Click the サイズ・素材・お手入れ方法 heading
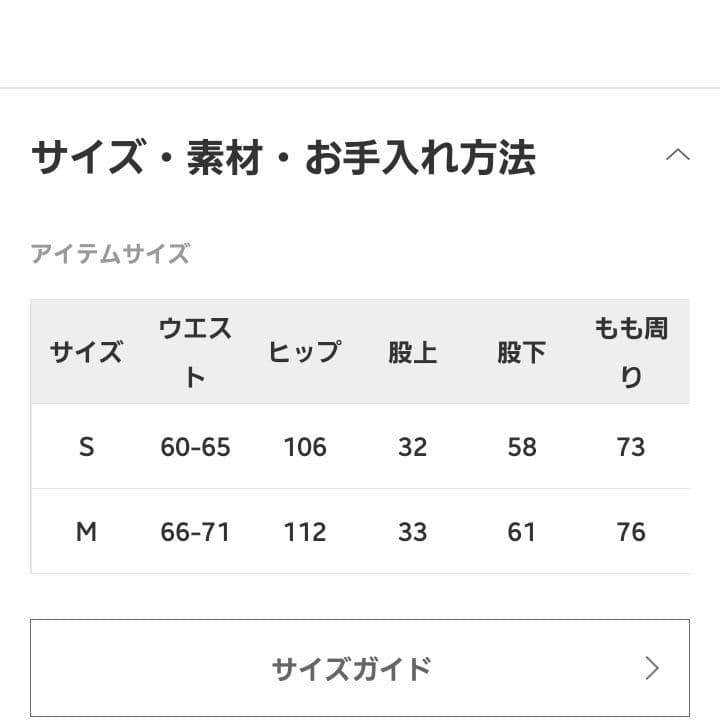This screenshot has width=720, height=720. (283, 158)
